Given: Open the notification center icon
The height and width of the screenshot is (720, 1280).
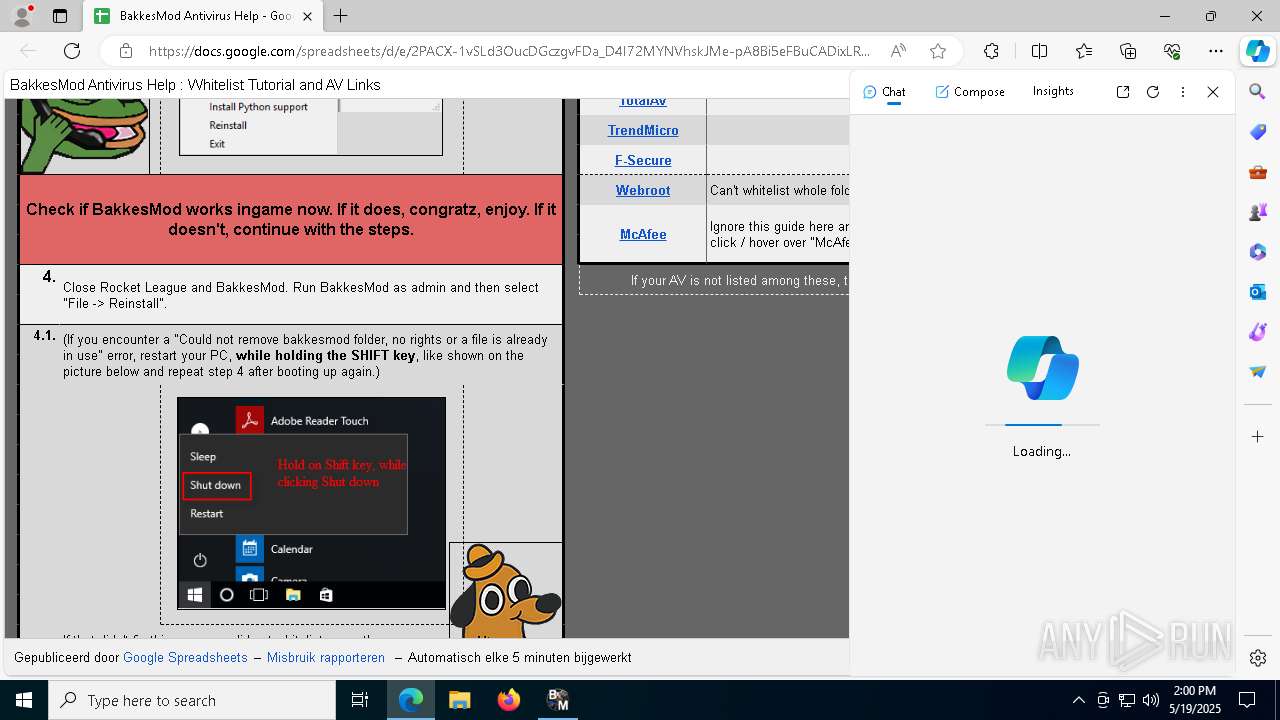Looking at the screenshot, I should (x=1247, y=700).
